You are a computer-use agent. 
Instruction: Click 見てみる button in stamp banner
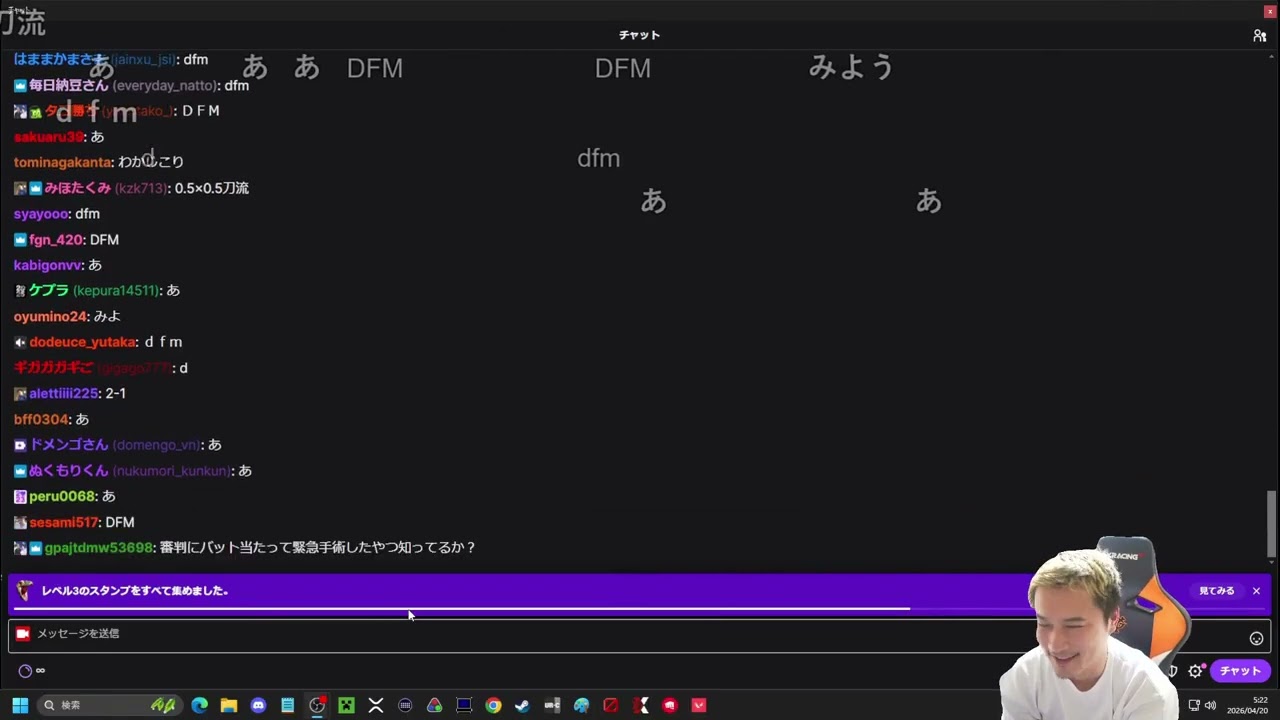click(x=1217, y=591)
